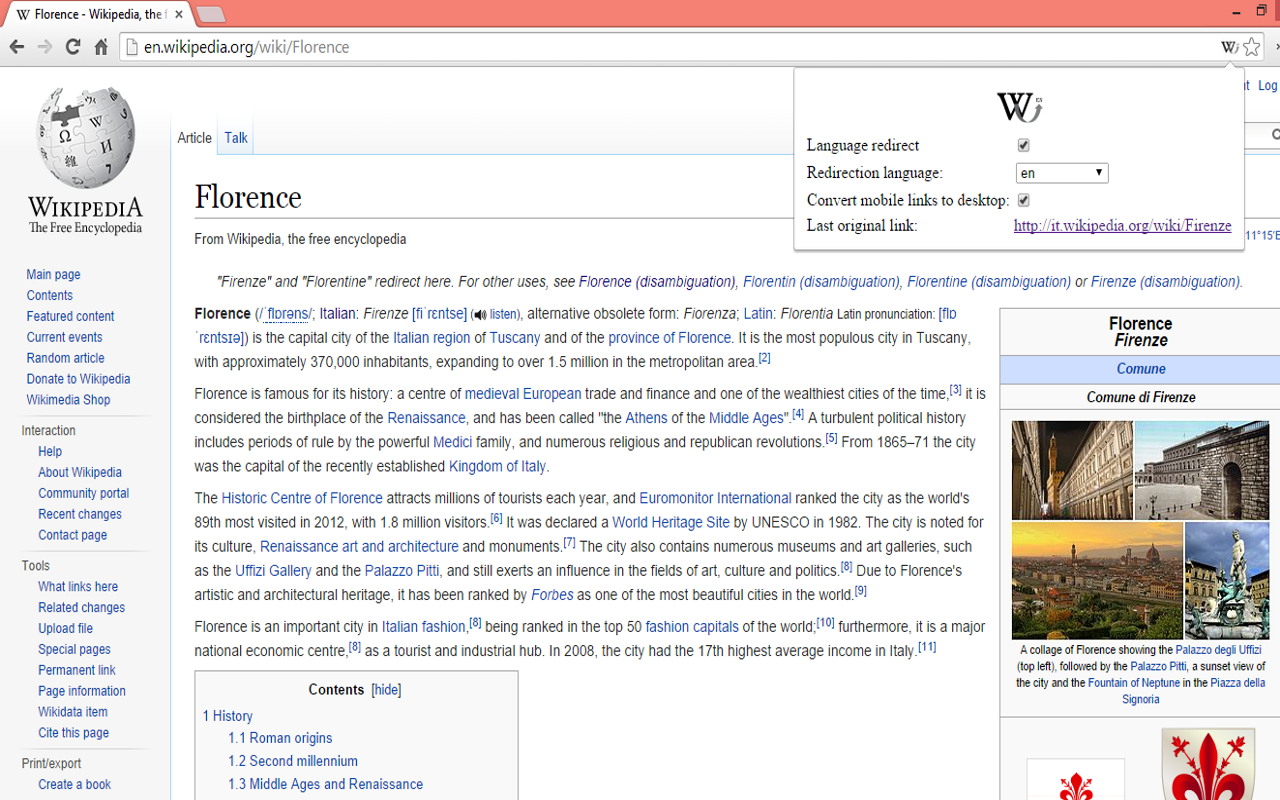Toggle Convert mobile links to desktop checkbox
The image size is (1280, 800).
1023,200
